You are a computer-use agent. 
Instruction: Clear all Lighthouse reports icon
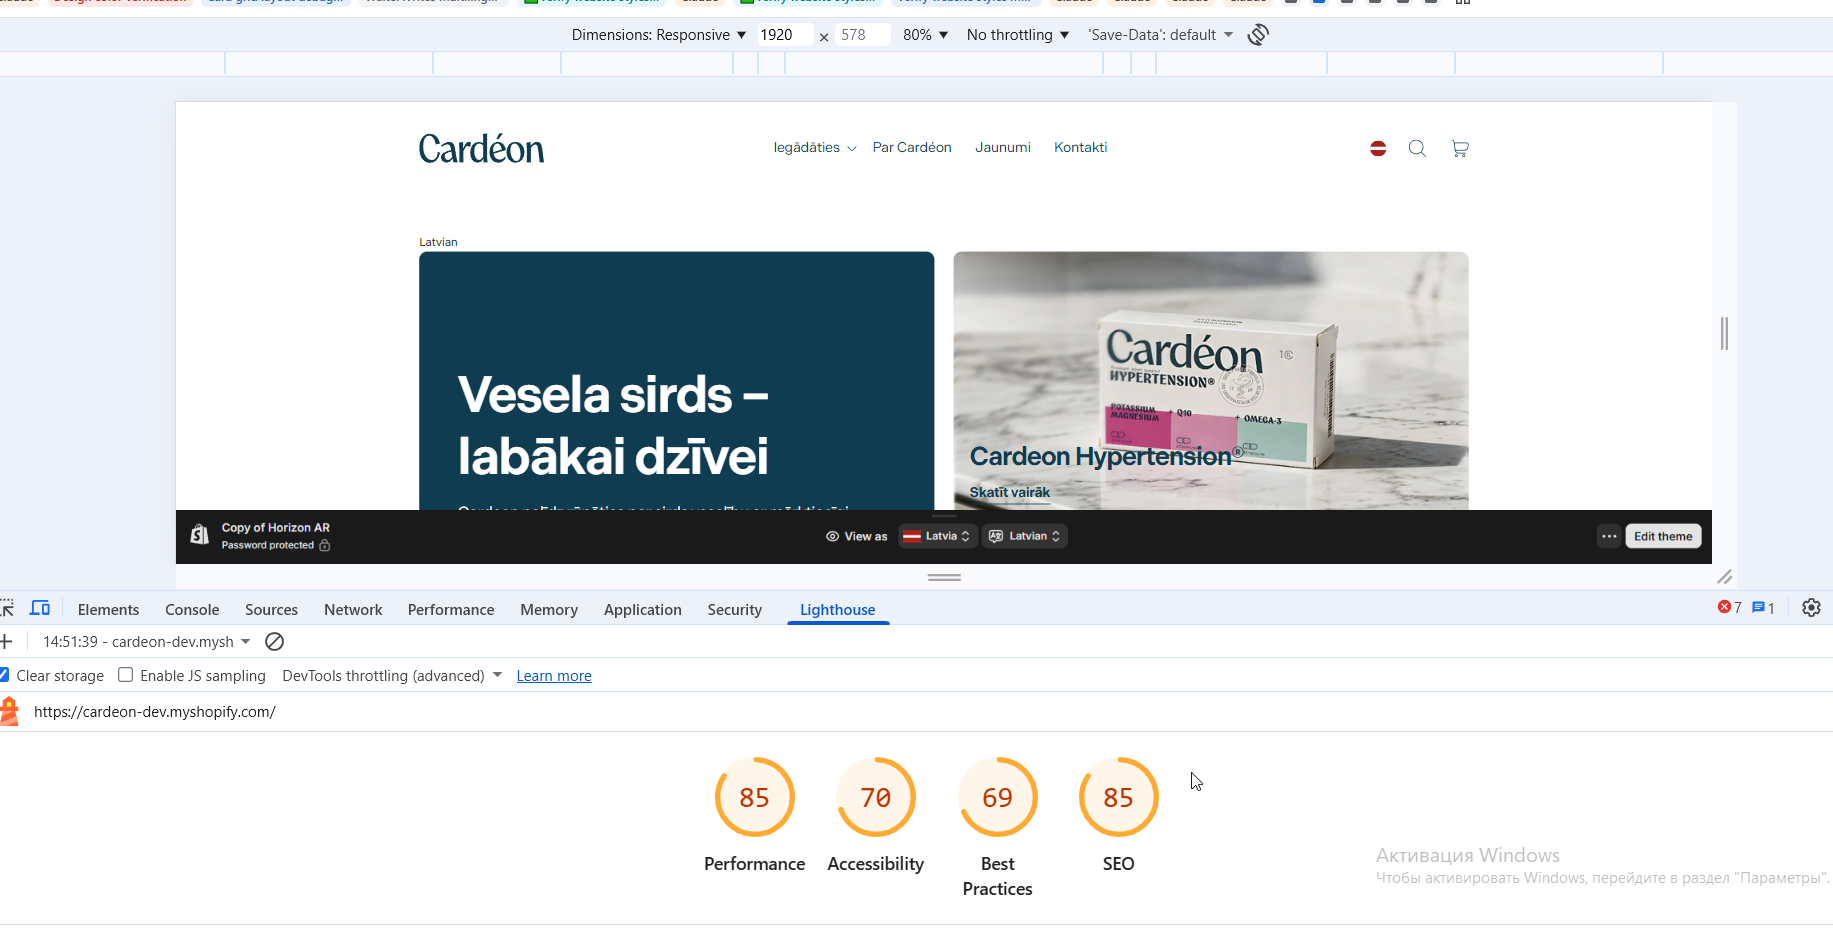click(x=274, y=641)
